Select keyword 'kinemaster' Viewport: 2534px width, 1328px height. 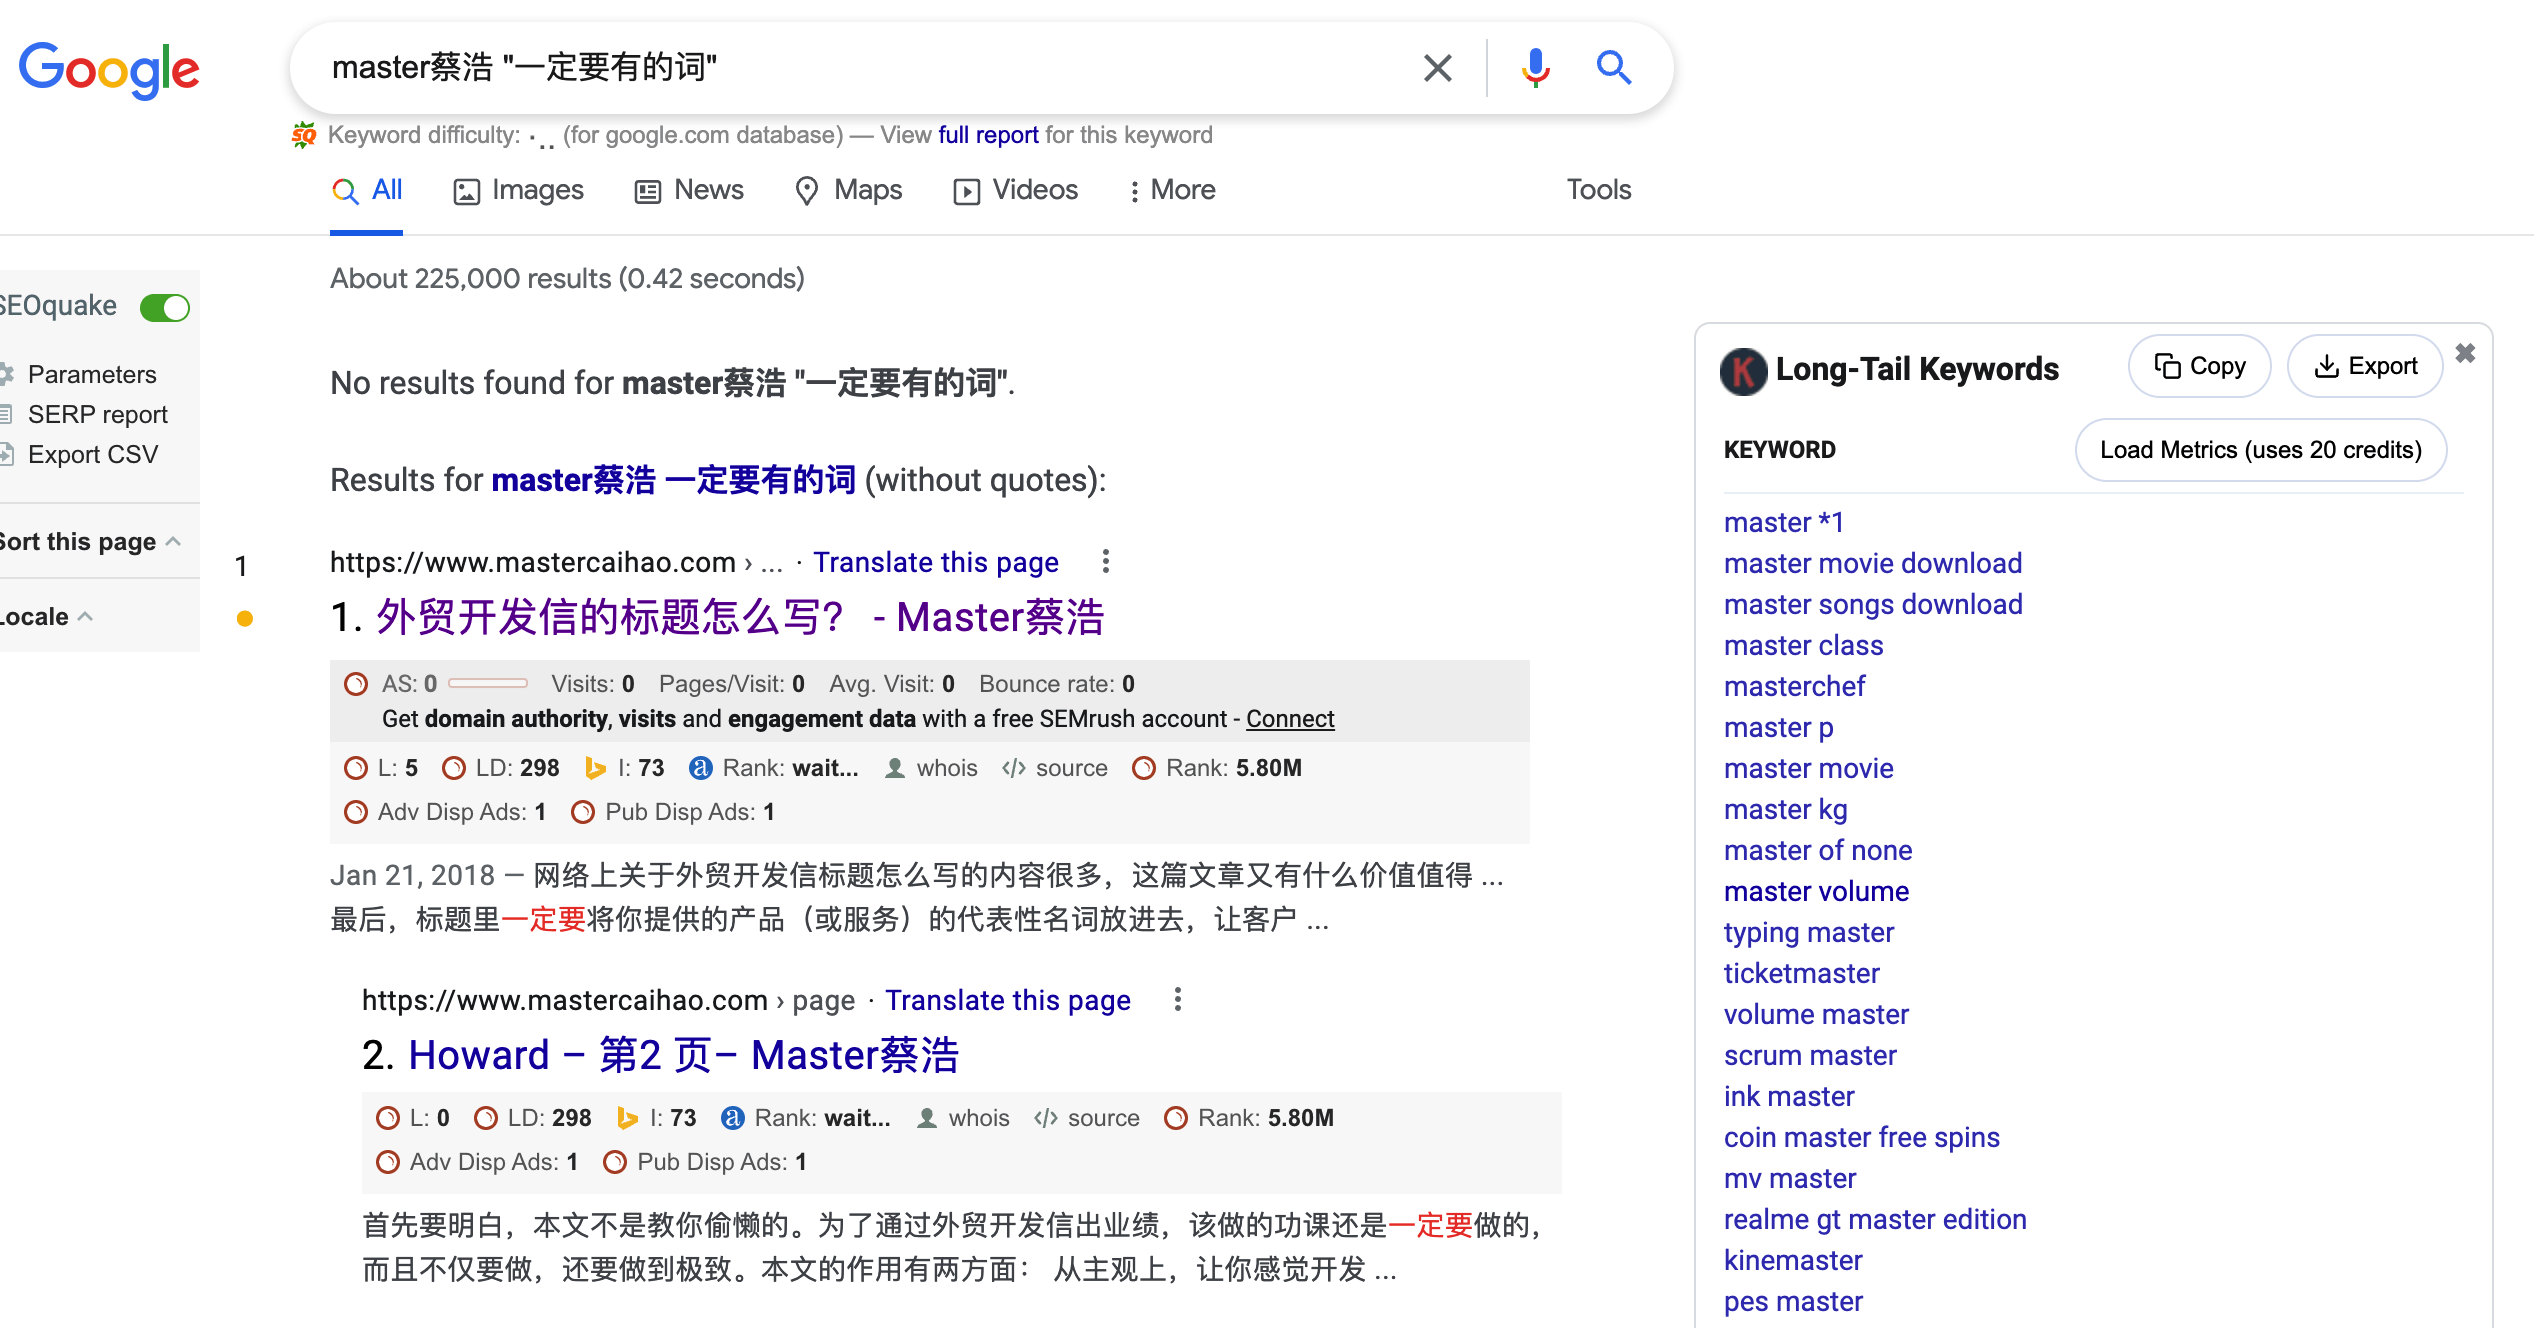pyautogui.click(x=1793, y=1260)
